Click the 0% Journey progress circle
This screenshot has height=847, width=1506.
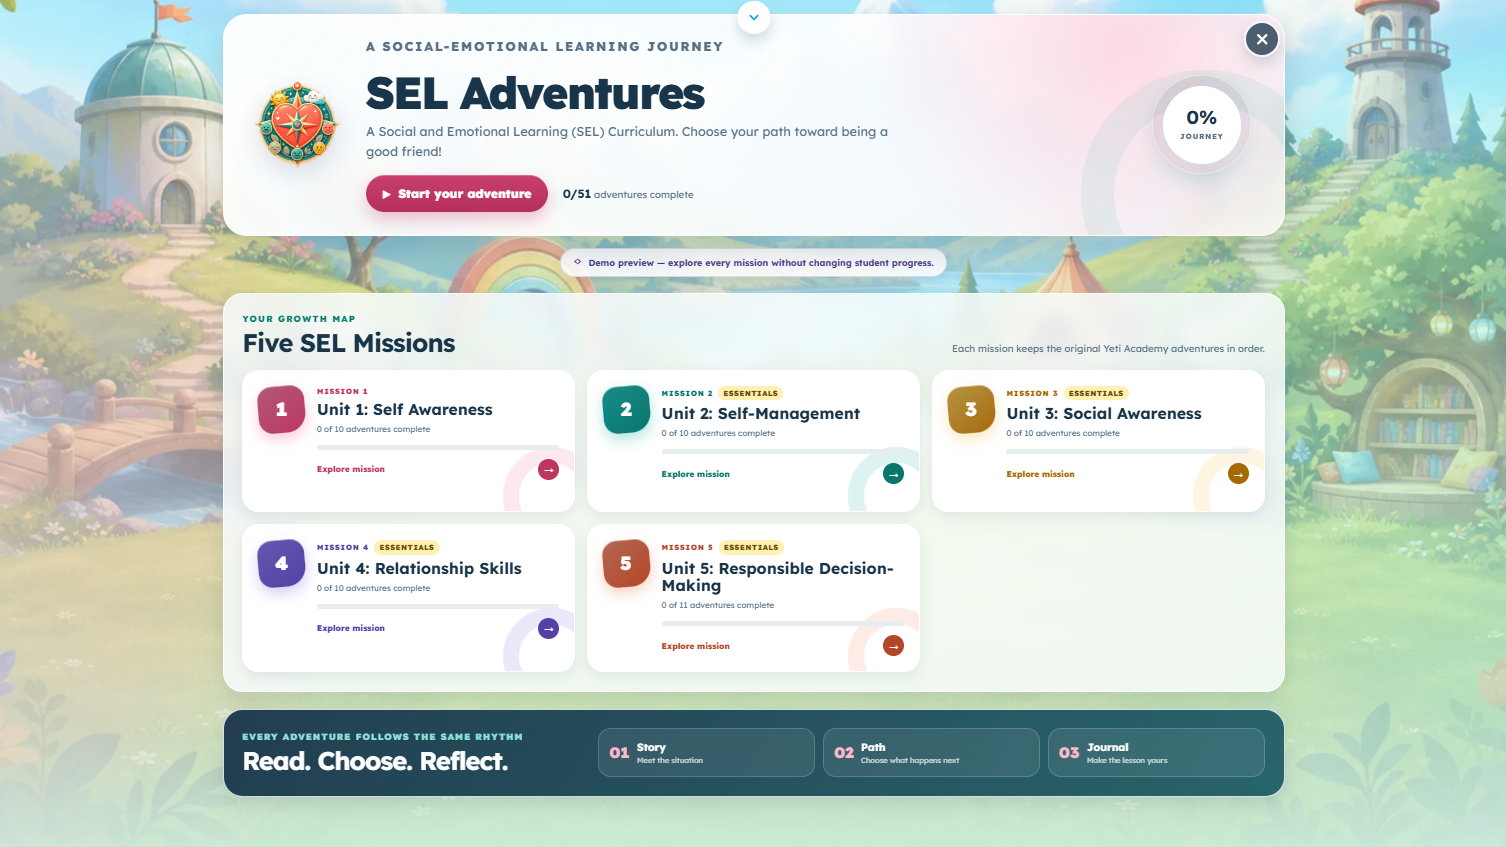pos(1201,125)
